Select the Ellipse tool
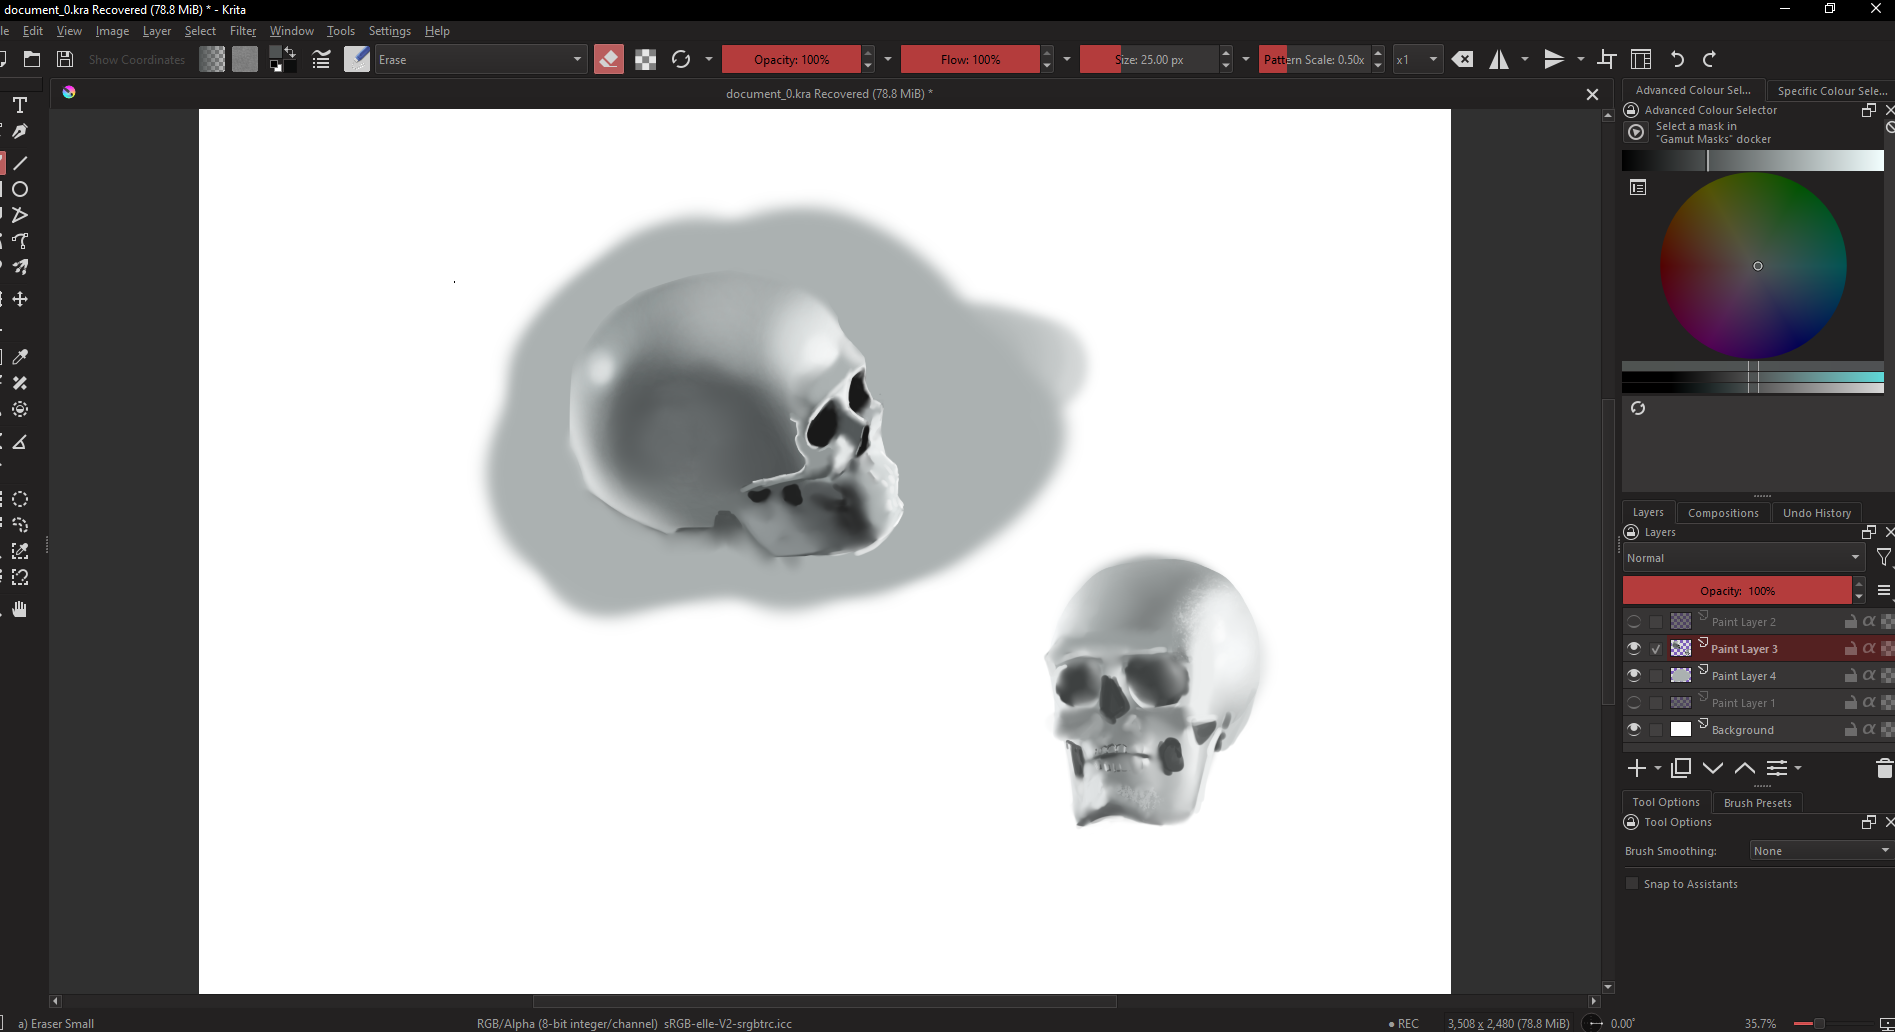Viewport: 1895px width, 1032px height. pyautogui.click(x=20, y=189)
